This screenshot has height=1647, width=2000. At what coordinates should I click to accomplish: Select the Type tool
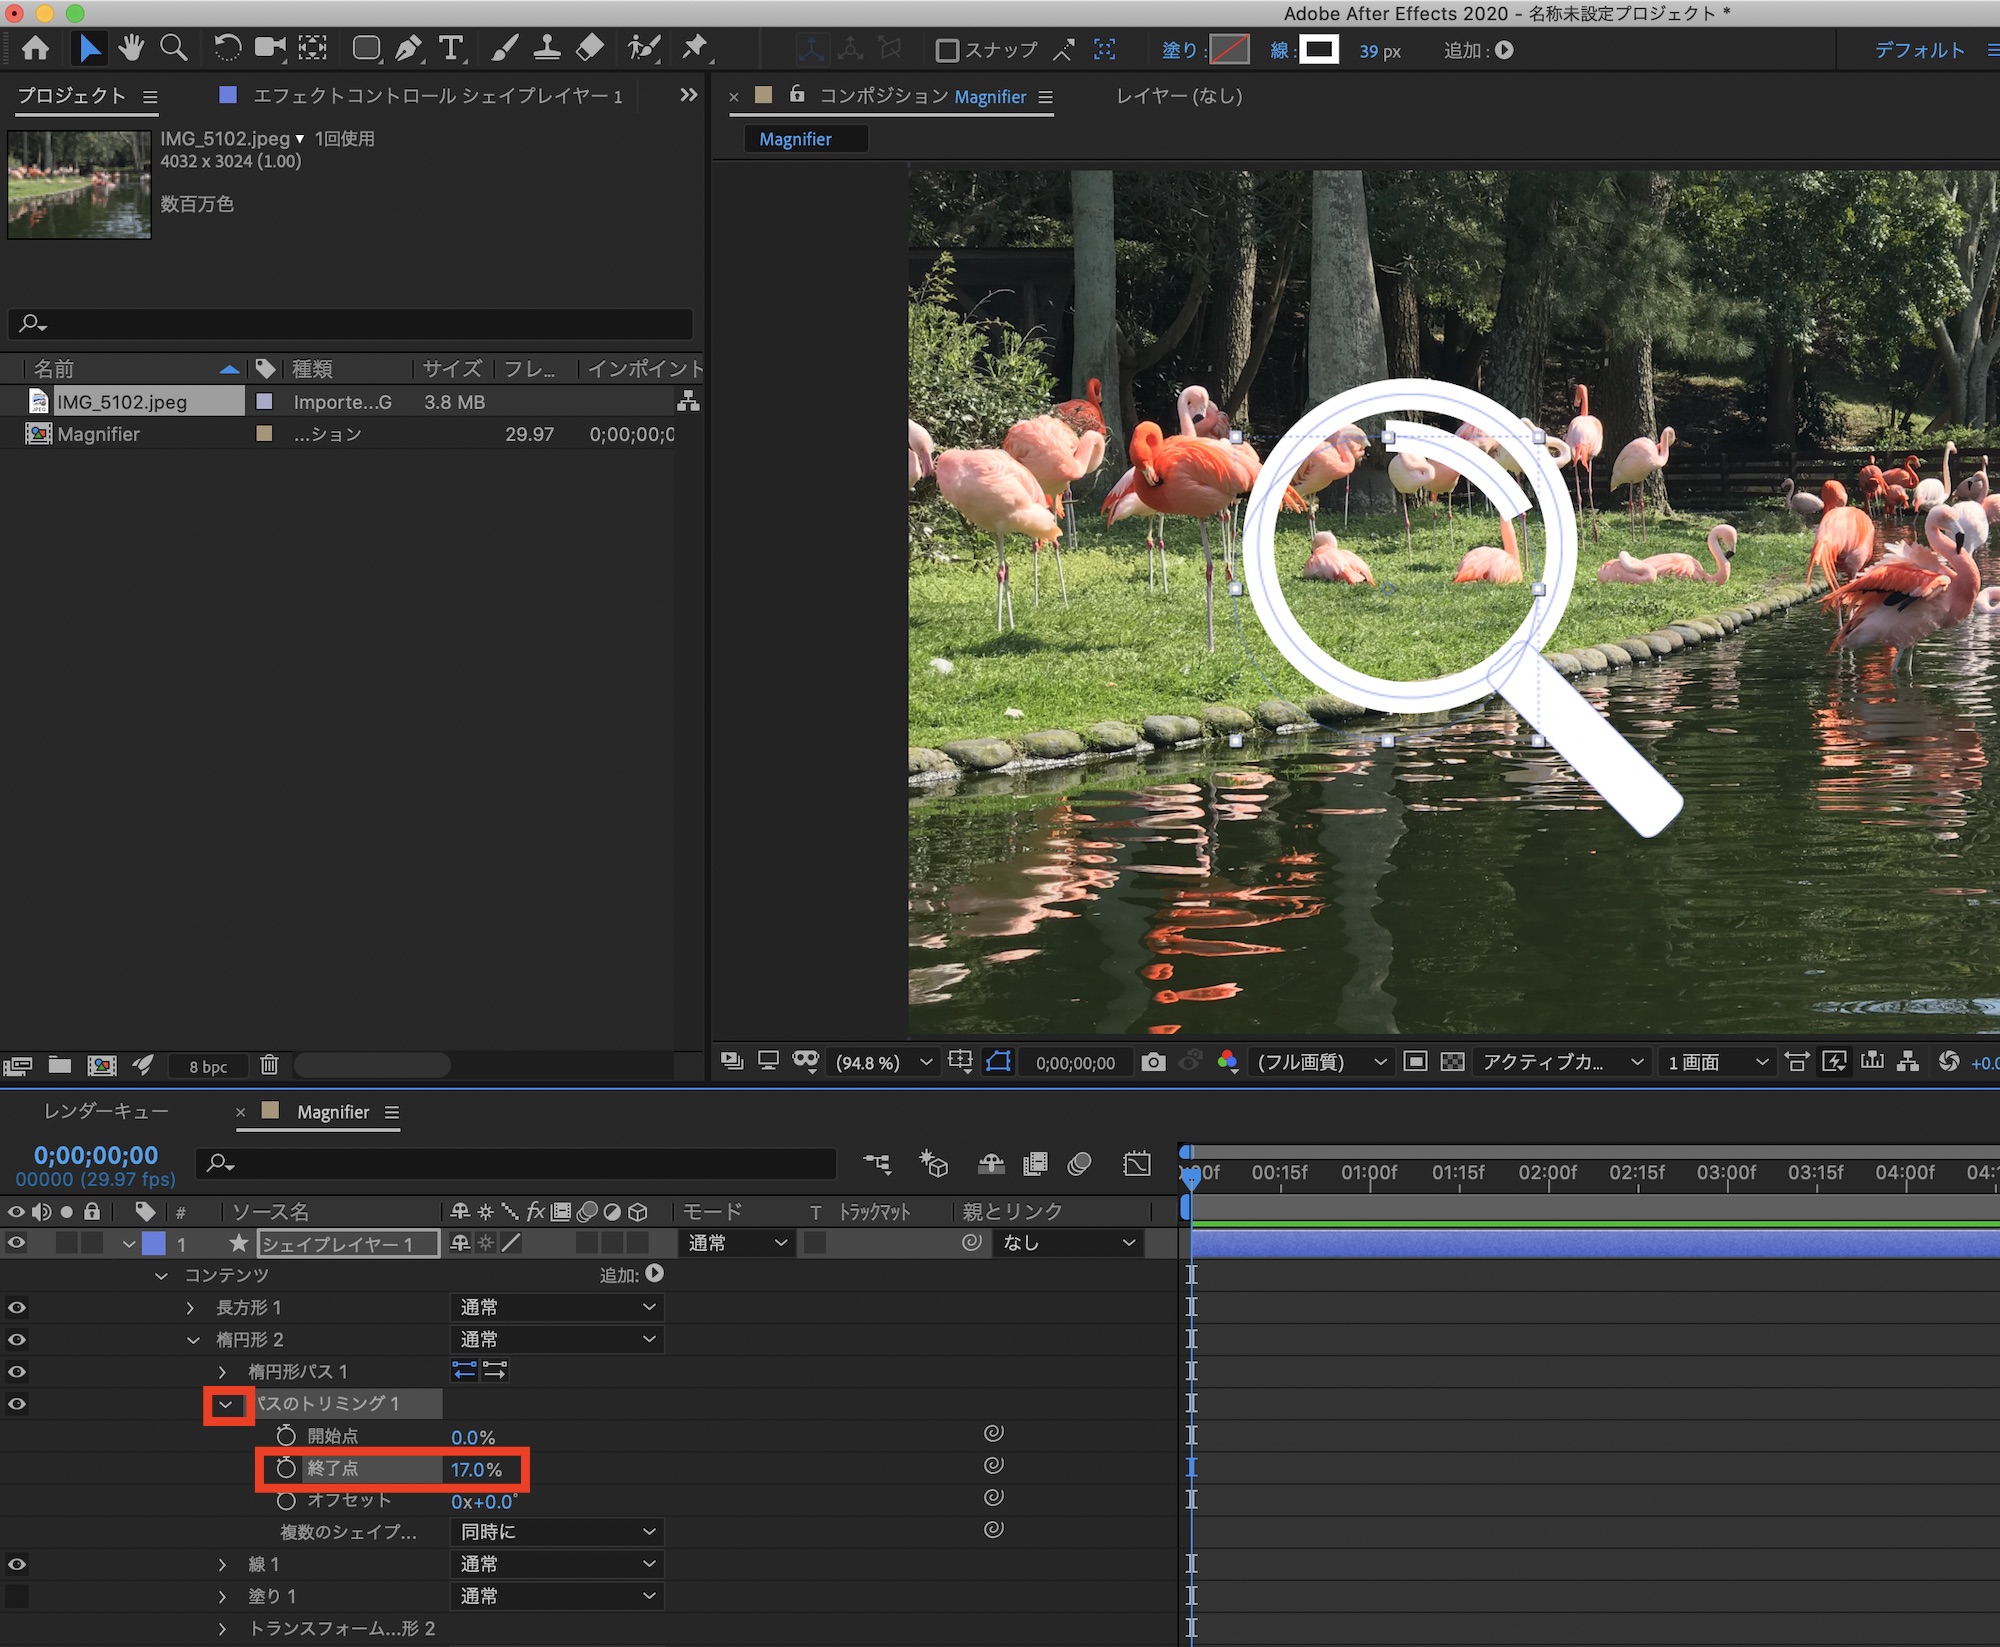(451, 48)
